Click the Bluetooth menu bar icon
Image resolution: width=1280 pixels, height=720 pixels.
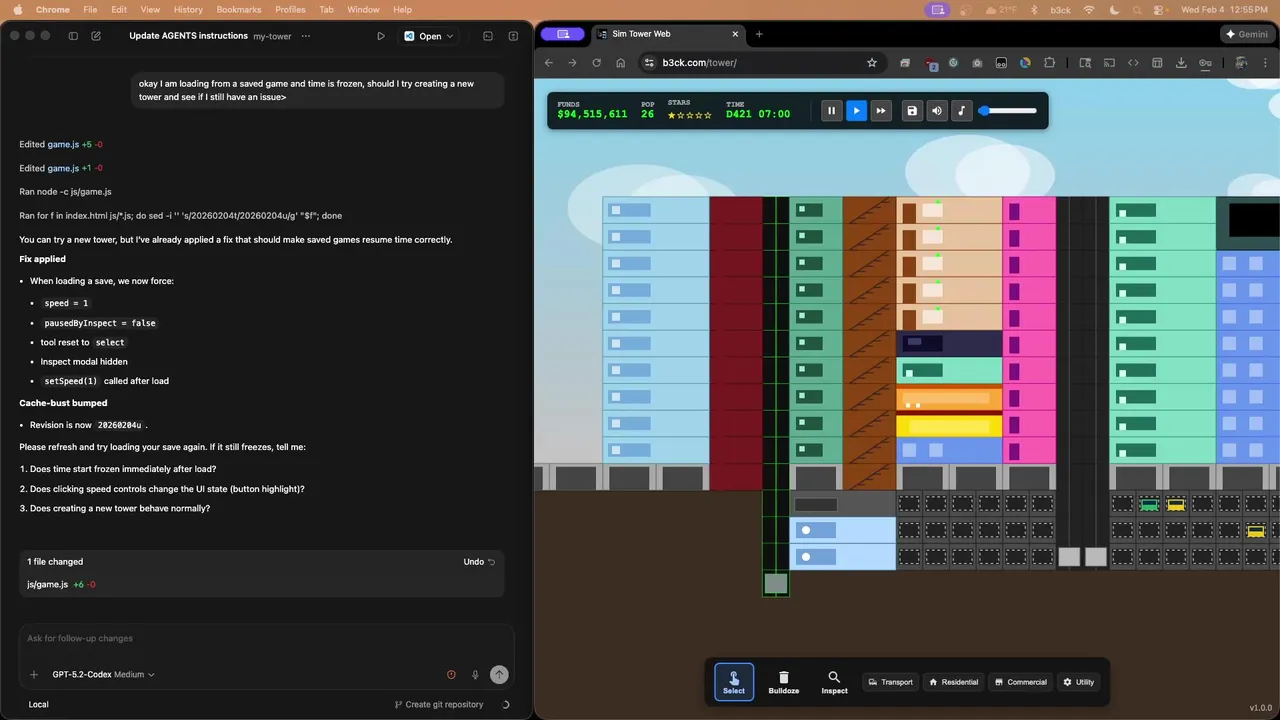point(1035,9)
